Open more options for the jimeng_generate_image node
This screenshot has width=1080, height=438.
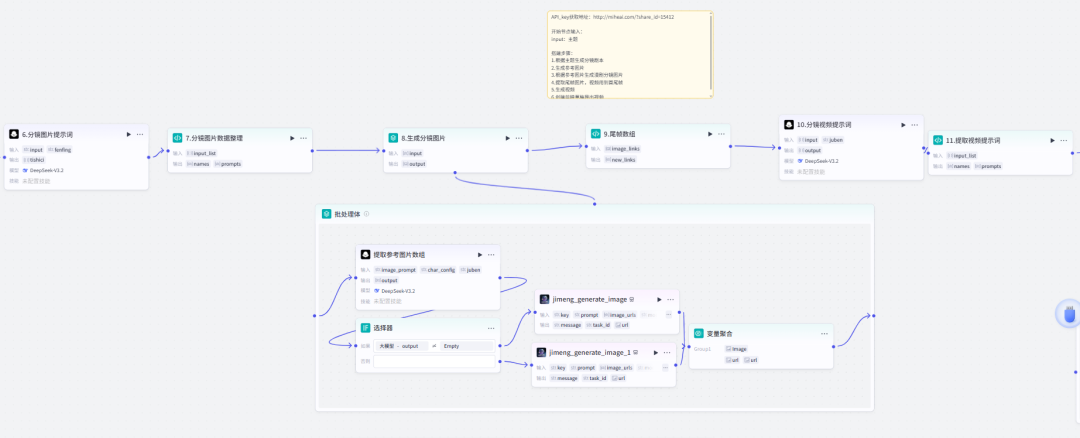pyautogui.click(x=670, y=300)
